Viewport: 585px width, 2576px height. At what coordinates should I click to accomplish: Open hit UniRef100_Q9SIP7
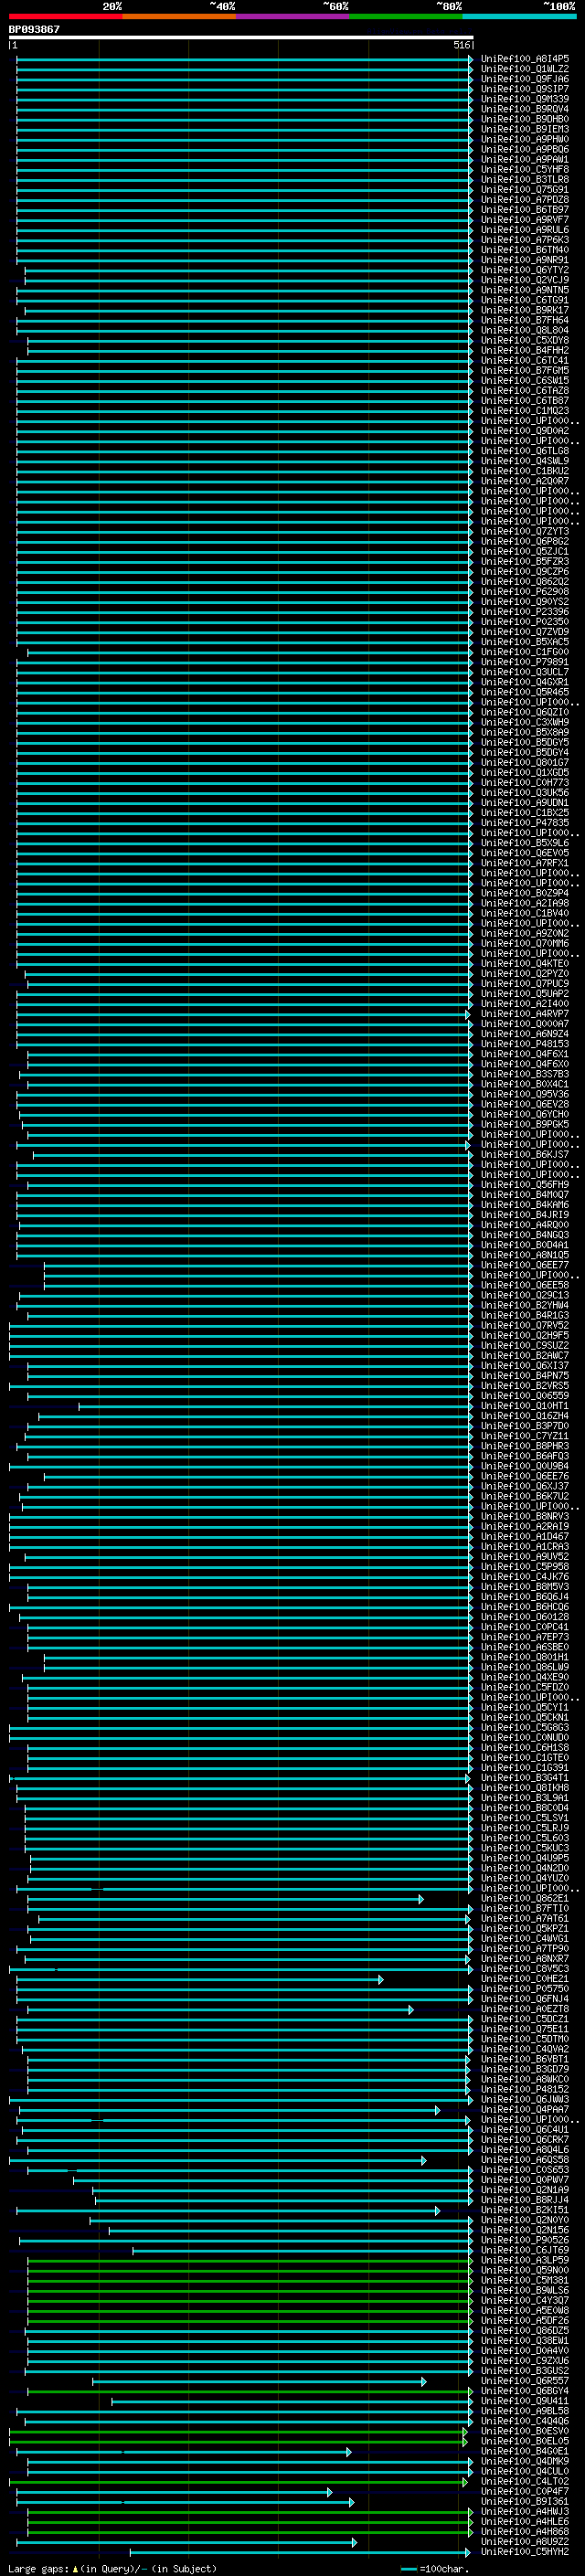point(525,89)
